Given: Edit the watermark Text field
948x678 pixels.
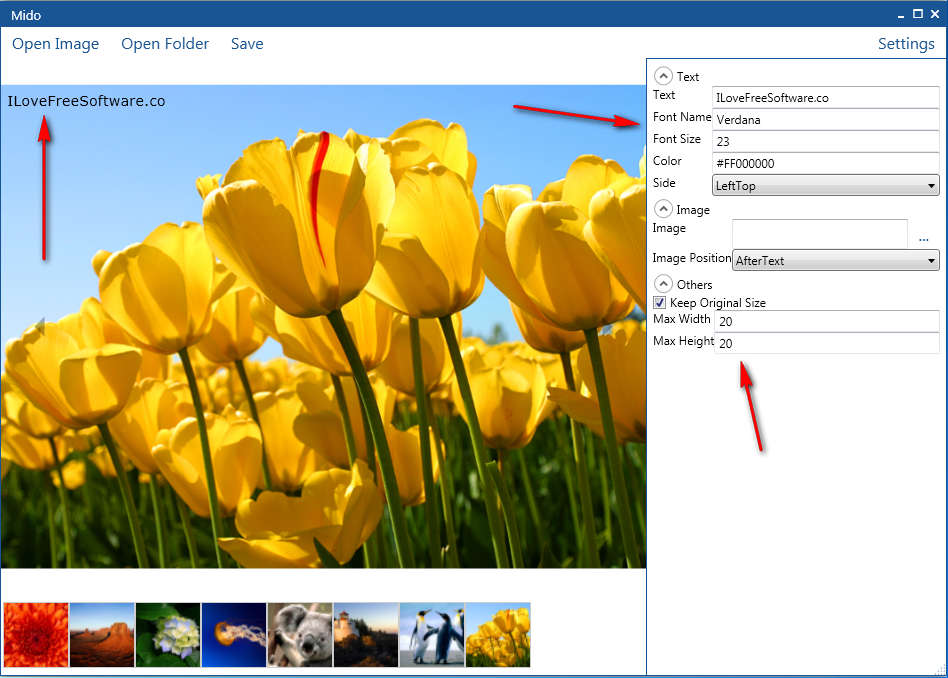Looking at the screenshot, I should (x=825, y=97).
